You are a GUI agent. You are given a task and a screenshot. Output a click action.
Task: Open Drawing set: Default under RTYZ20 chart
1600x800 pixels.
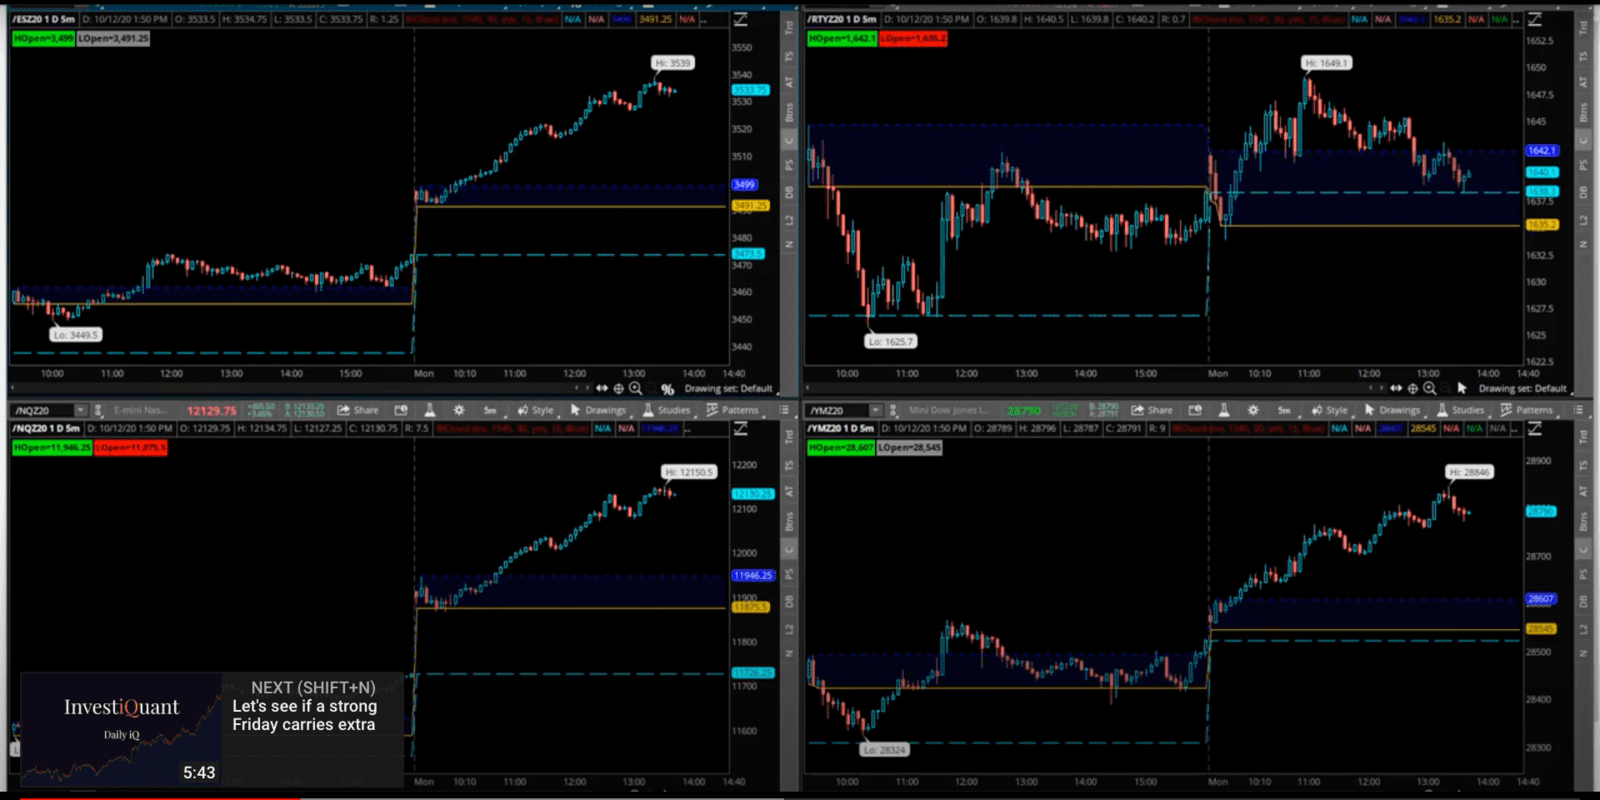[x=1522, y=388]
